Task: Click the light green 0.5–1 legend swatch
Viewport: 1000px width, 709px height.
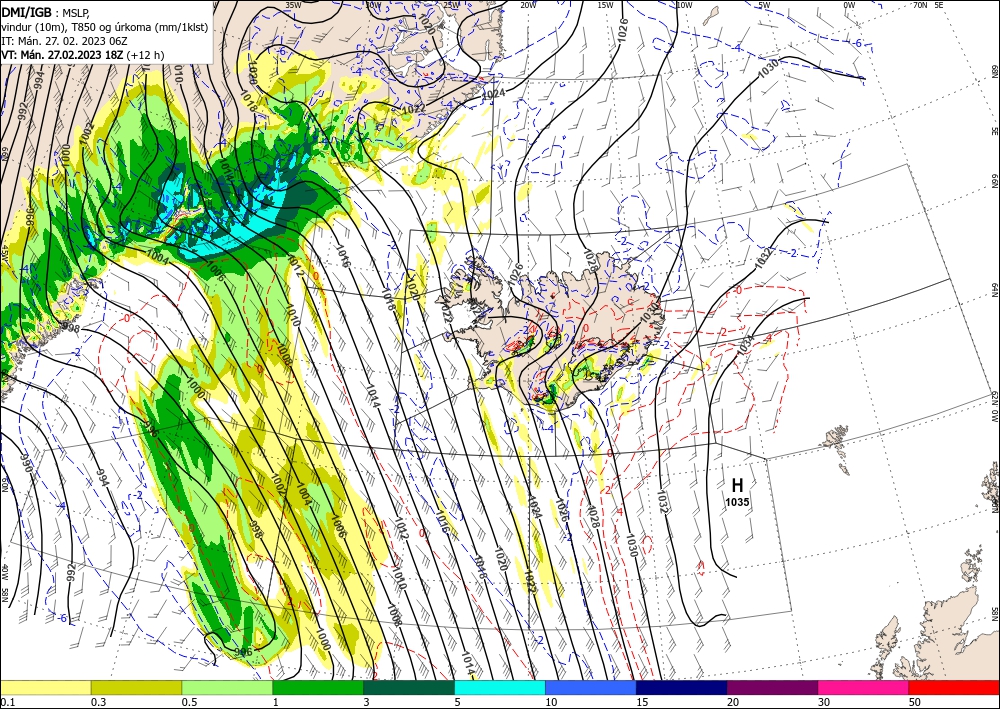Action: (x=227, y=687)
